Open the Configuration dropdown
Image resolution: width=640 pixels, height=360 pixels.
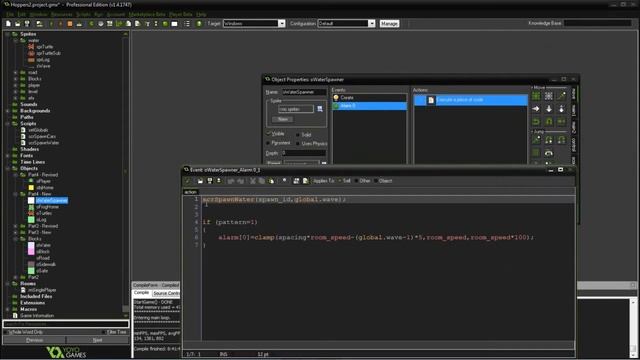(371, 24)
